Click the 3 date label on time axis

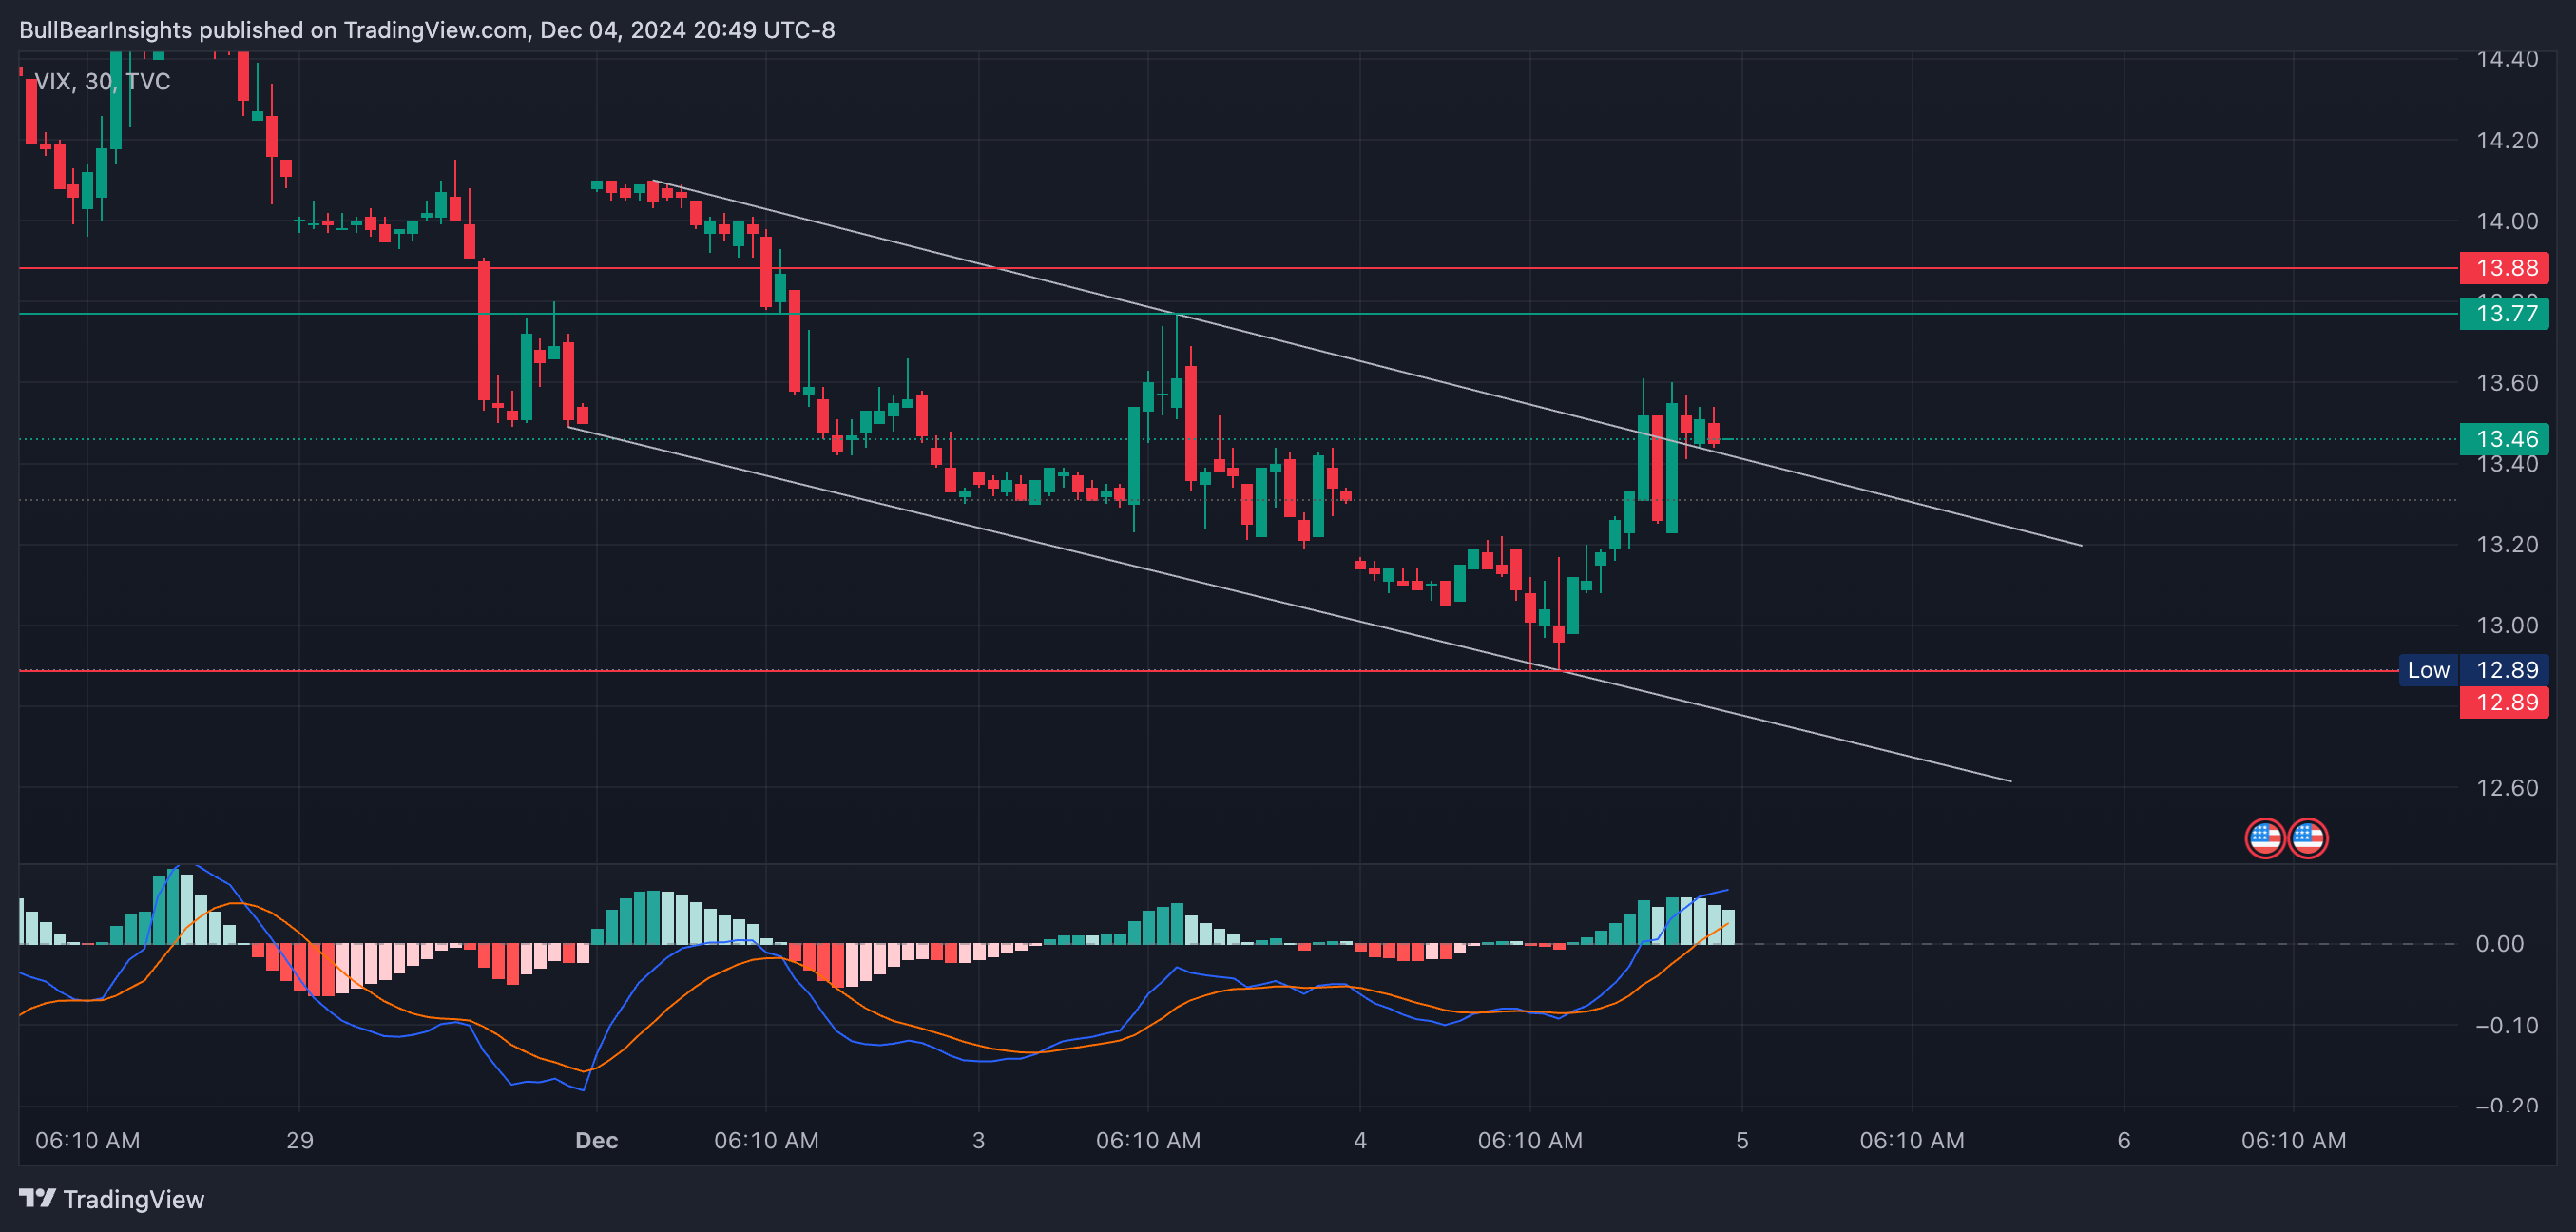979,1140
